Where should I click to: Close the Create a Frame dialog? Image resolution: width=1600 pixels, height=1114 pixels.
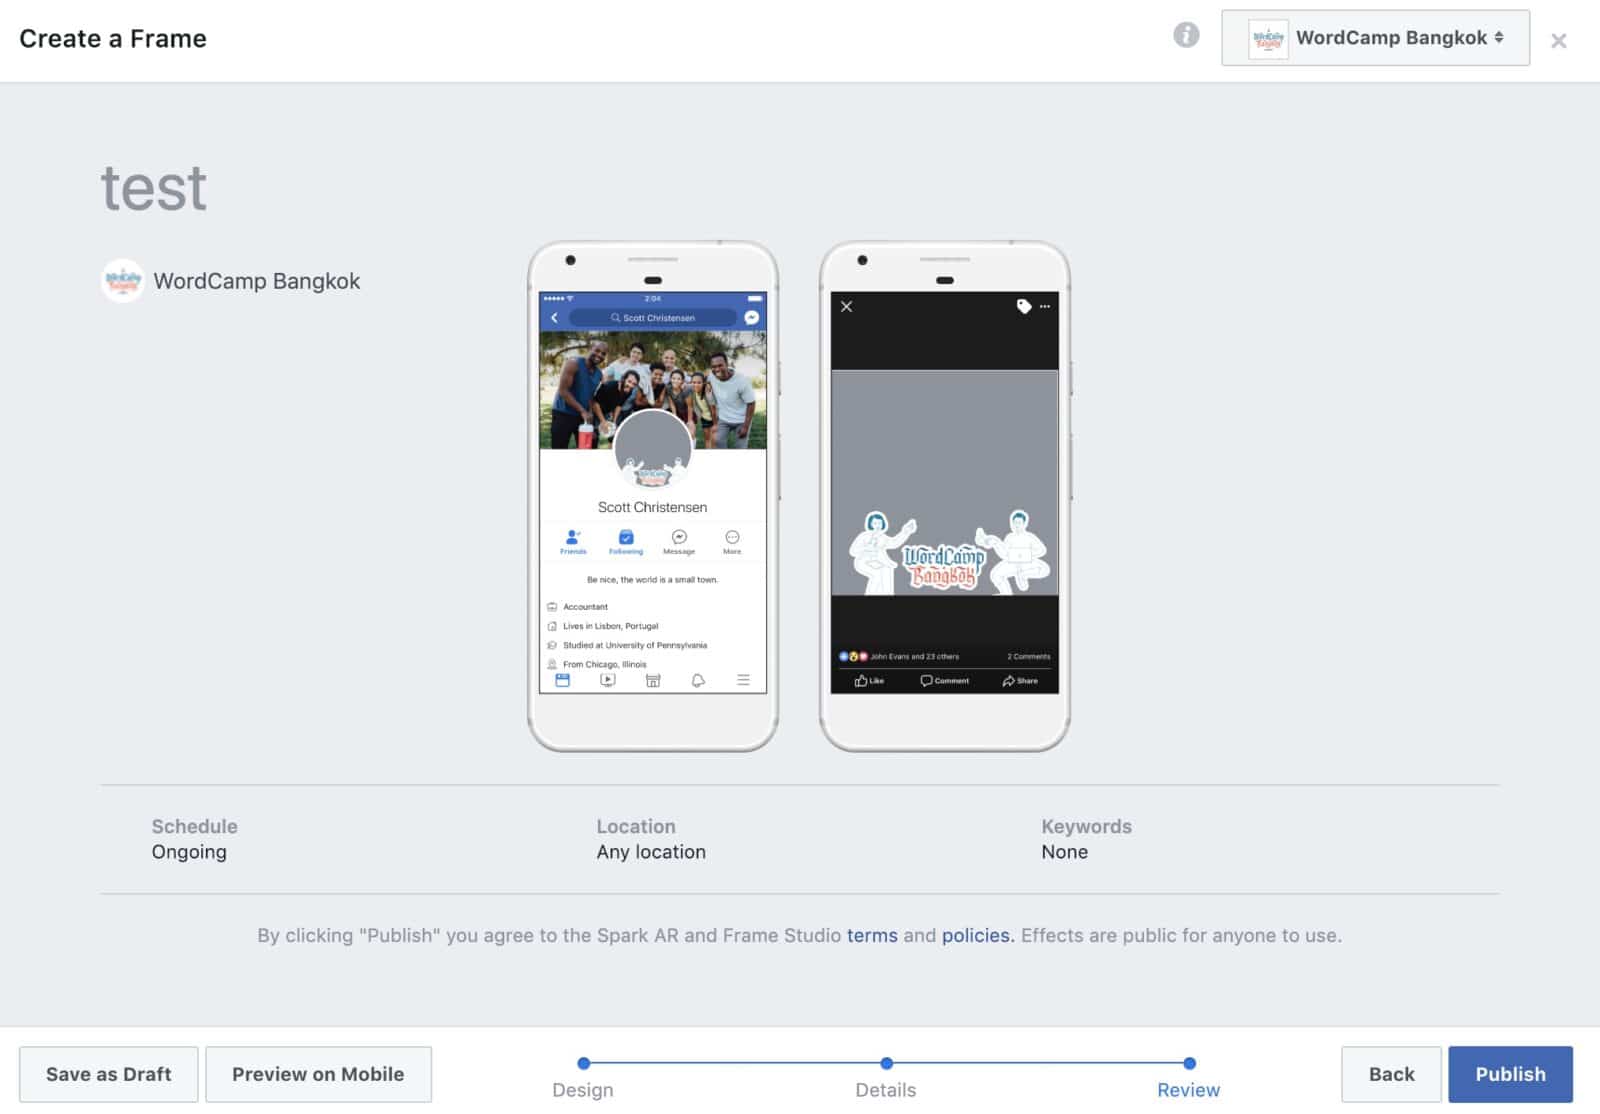(x=1558, y=41)
